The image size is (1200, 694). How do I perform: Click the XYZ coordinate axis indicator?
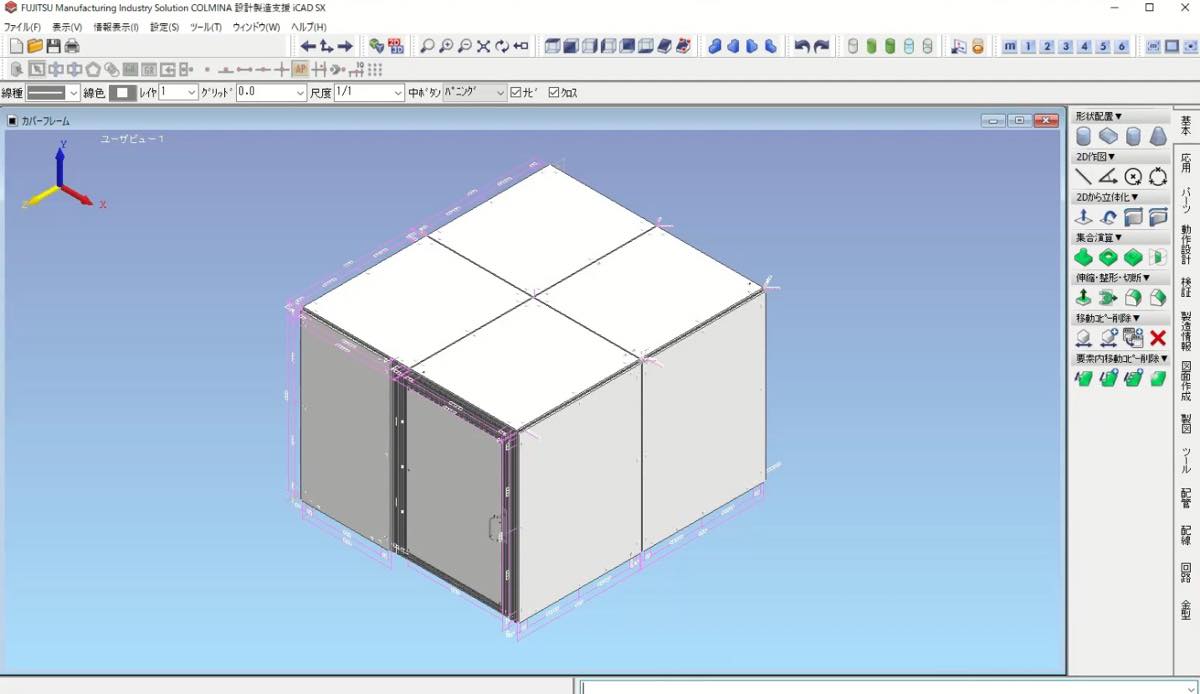pyautogui.click(x=60, y=175)
